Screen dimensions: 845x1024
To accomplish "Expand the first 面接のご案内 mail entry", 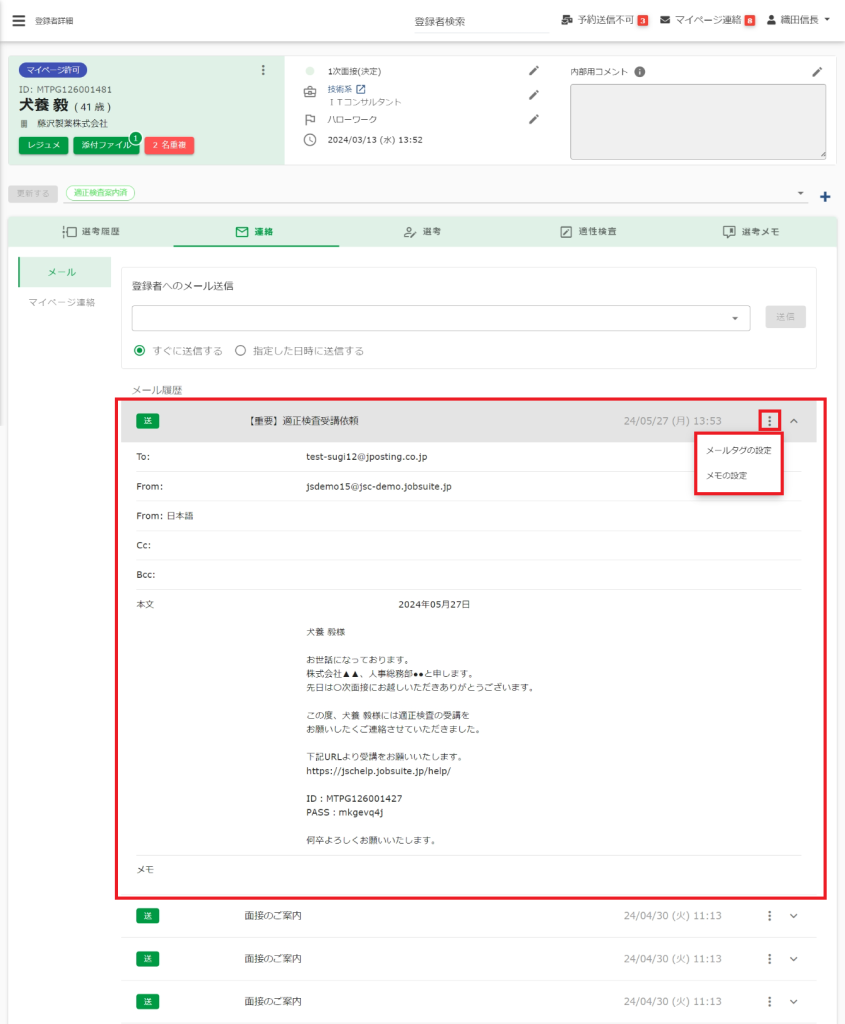I will 794,916.
